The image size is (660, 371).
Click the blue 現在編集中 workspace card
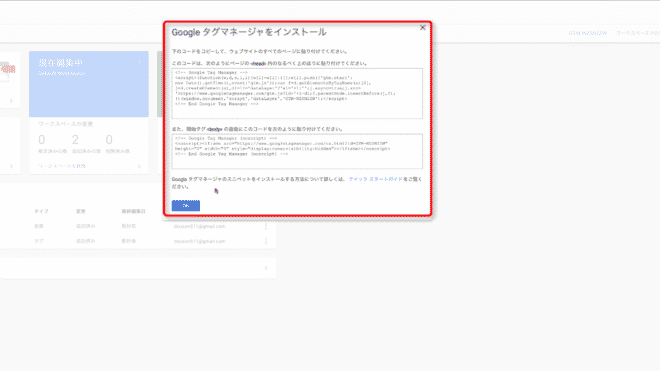89,84
